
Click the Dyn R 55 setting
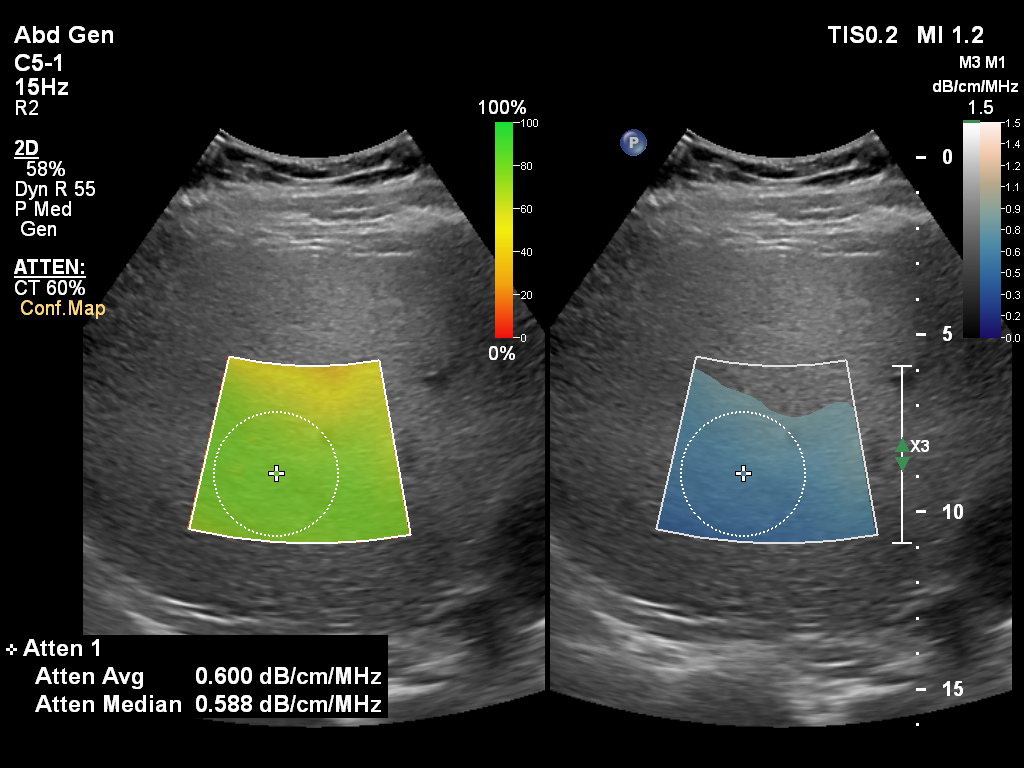[55, 189]
